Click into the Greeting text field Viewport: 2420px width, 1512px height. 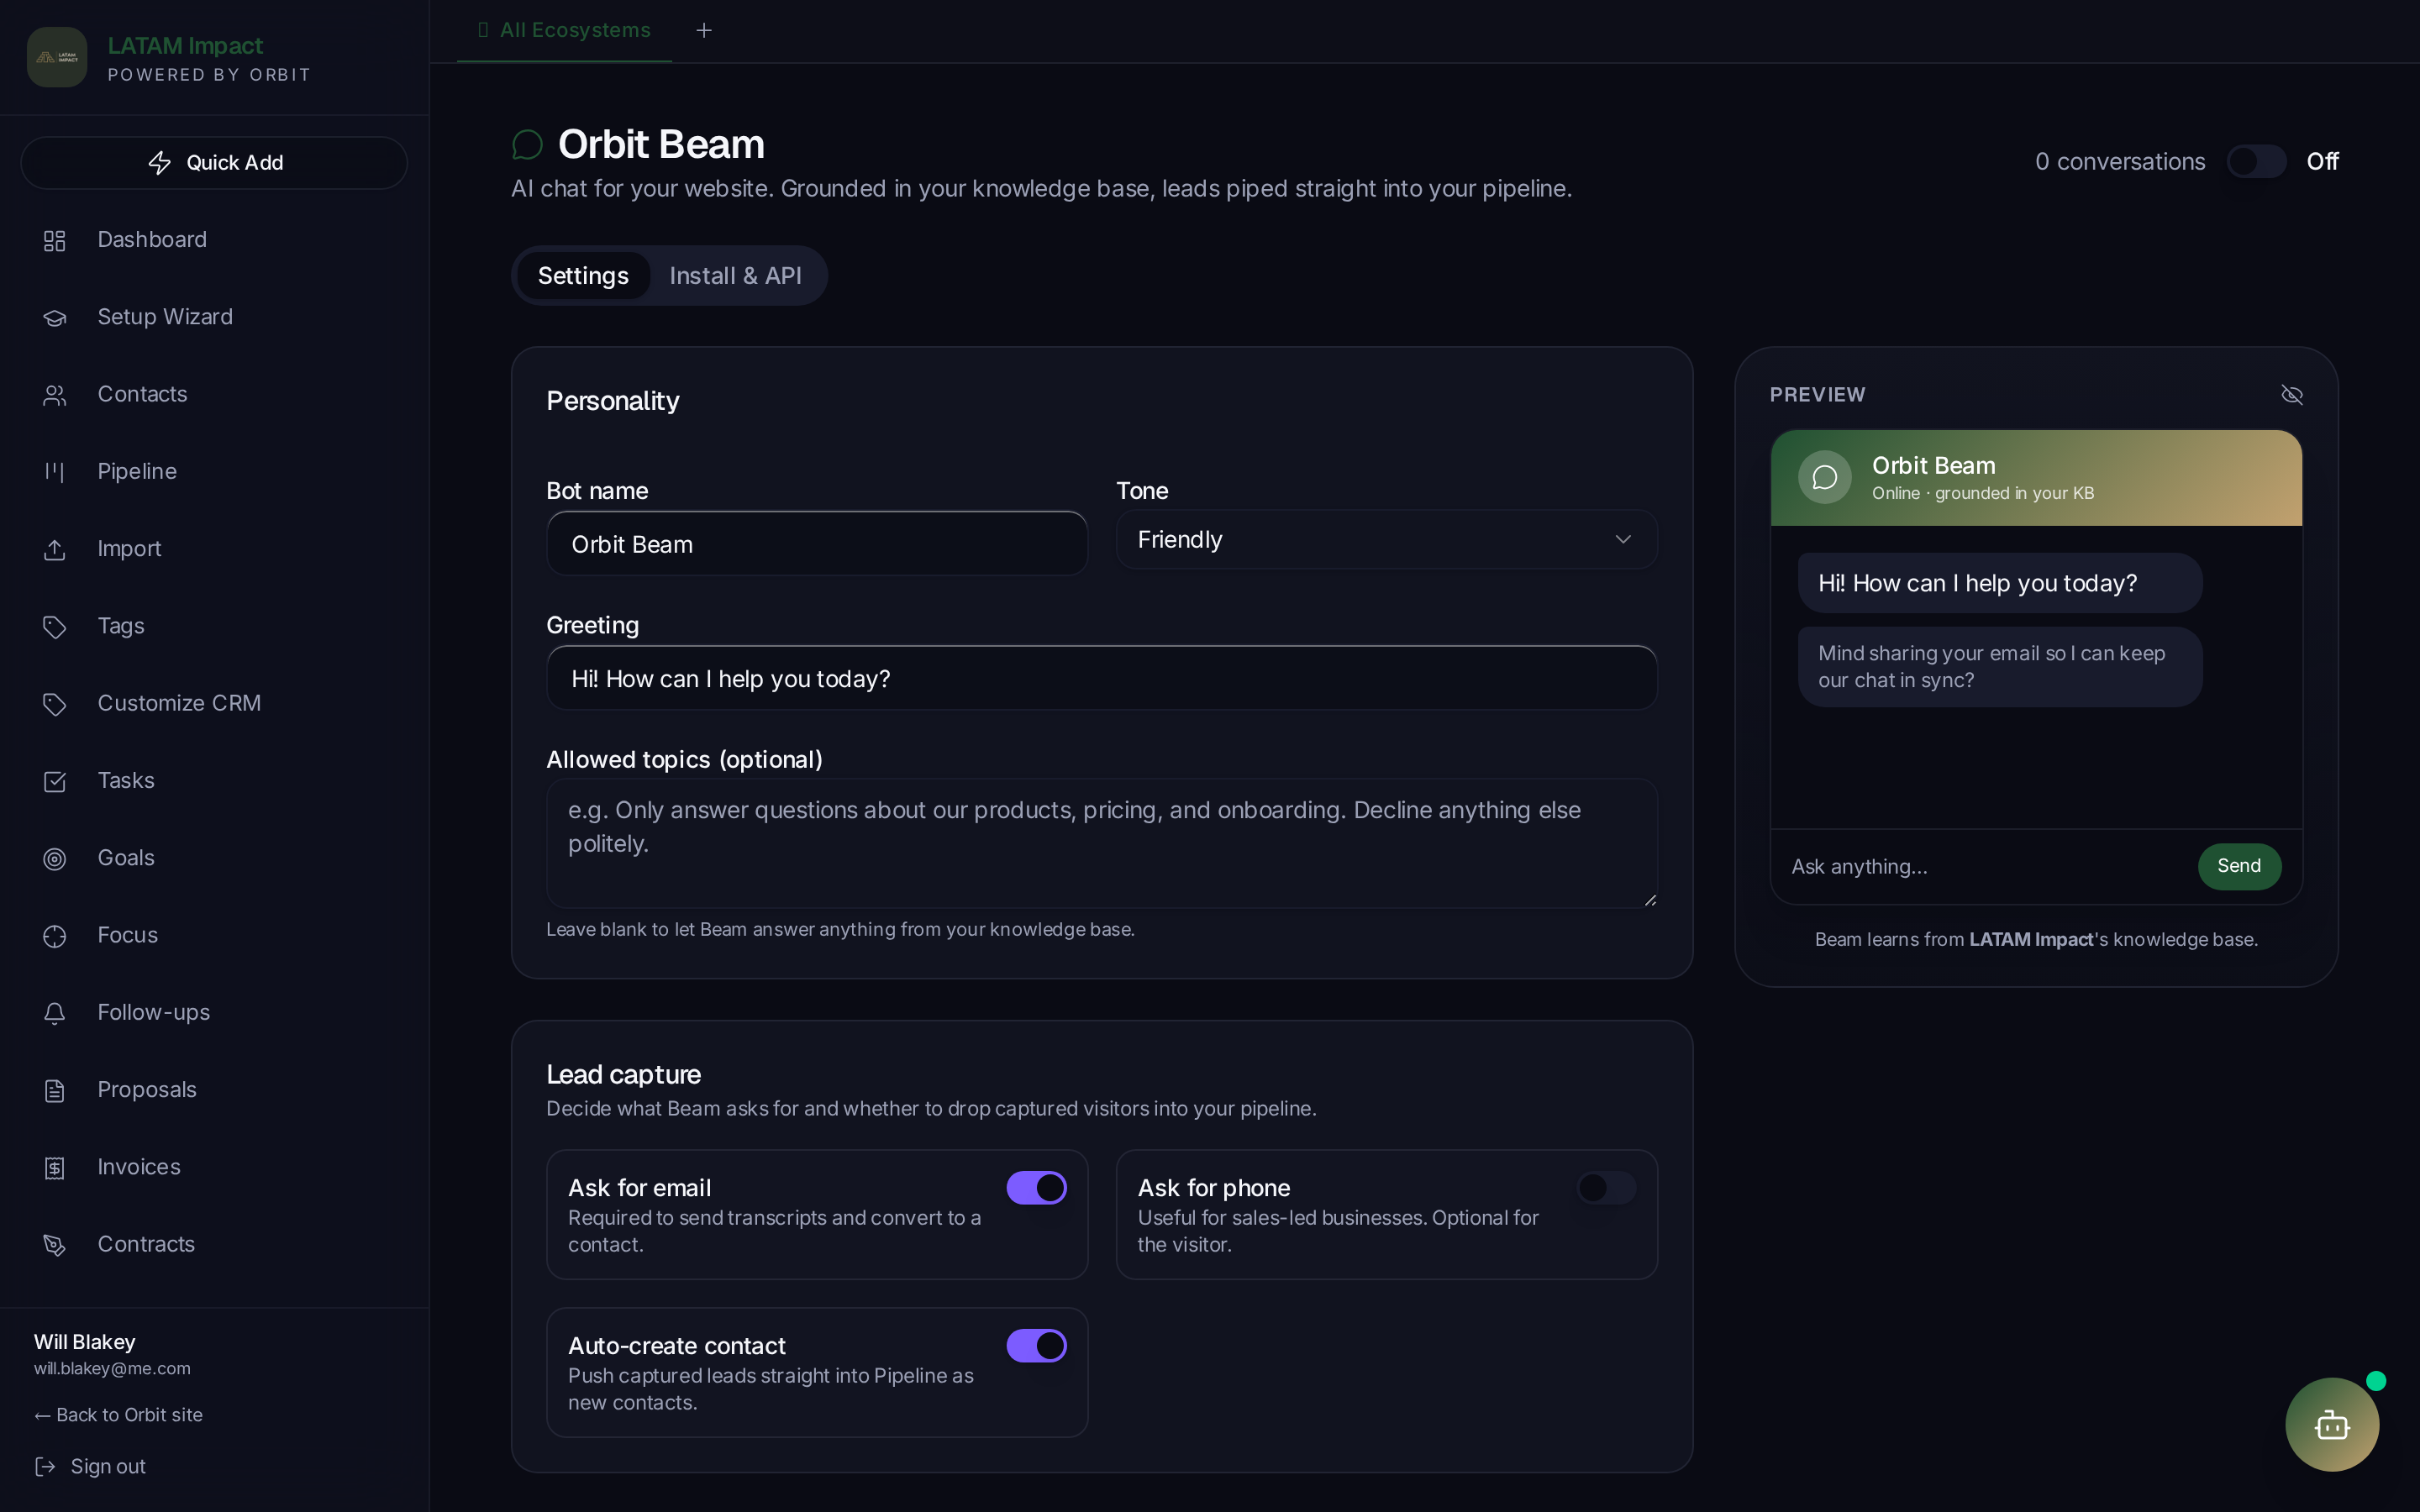(1101, 679)
